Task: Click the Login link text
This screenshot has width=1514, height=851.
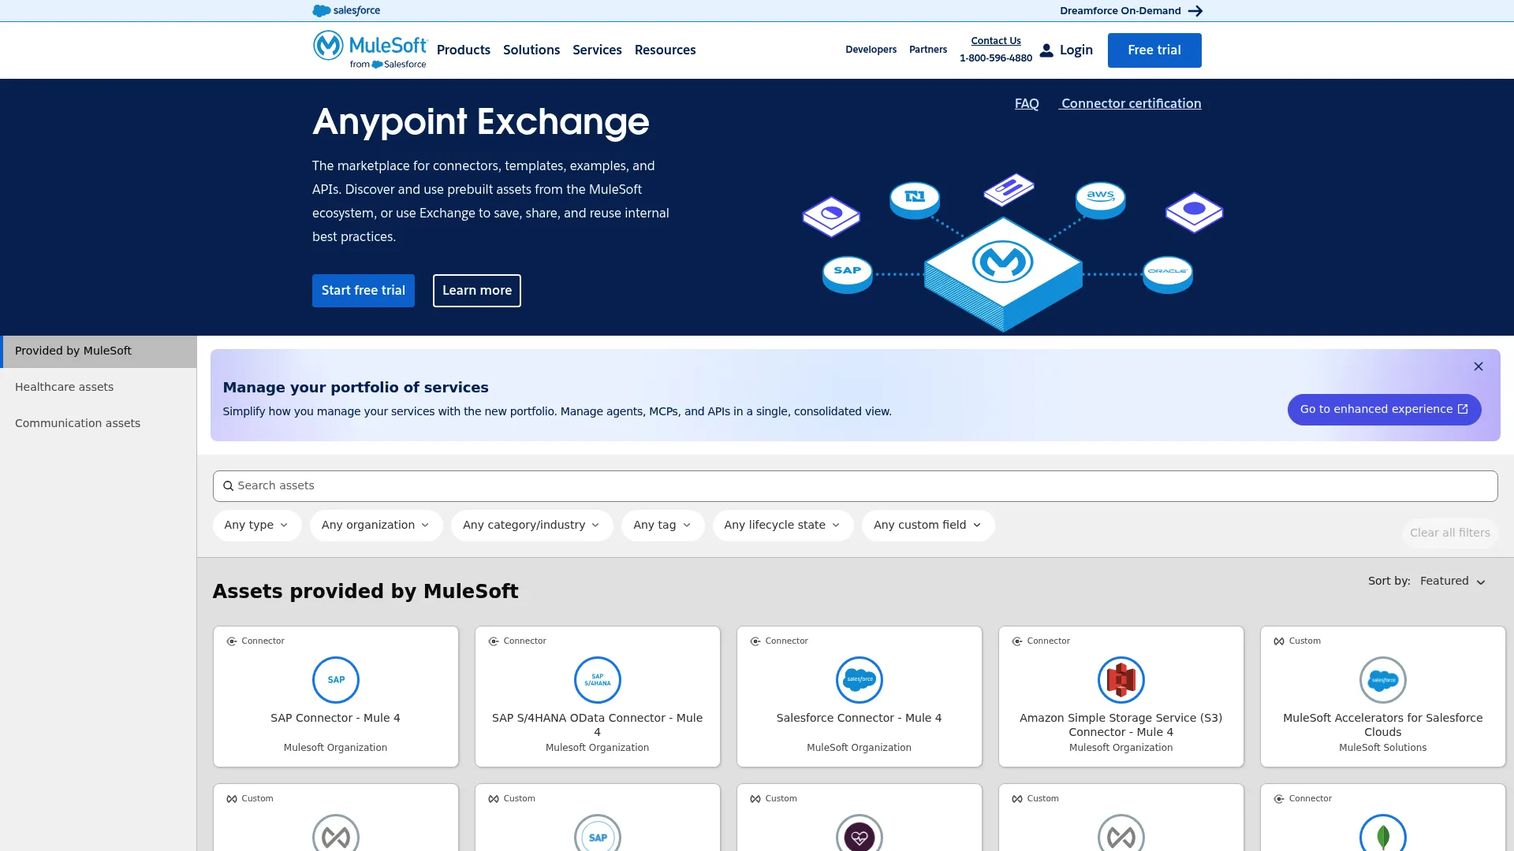Action: [x=1076, y=50]
